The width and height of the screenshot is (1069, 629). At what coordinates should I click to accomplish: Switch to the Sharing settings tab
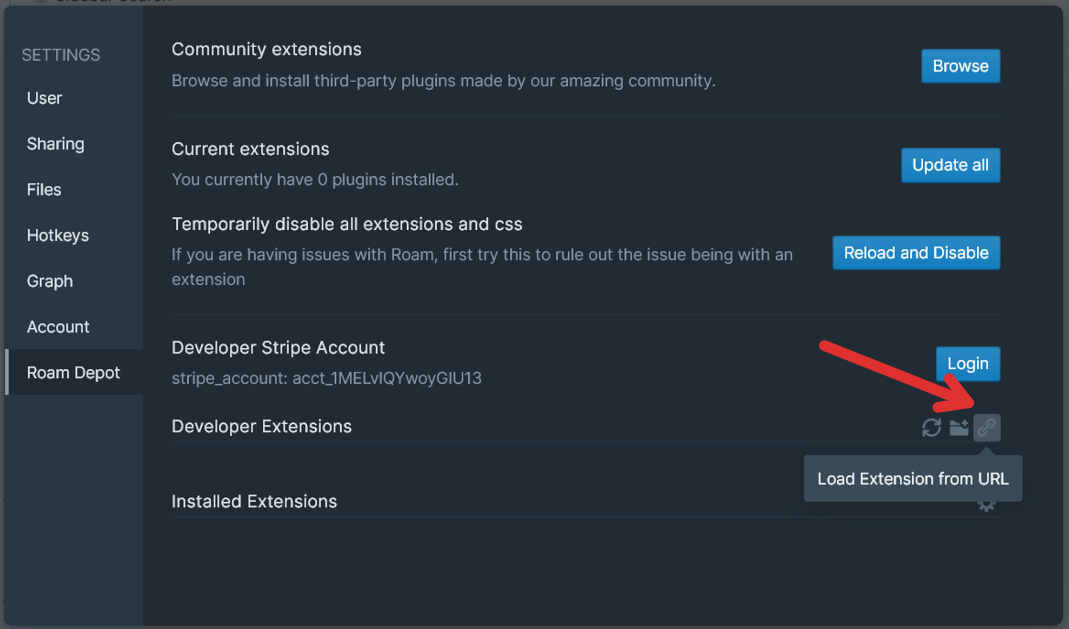(x=56, y=144)
